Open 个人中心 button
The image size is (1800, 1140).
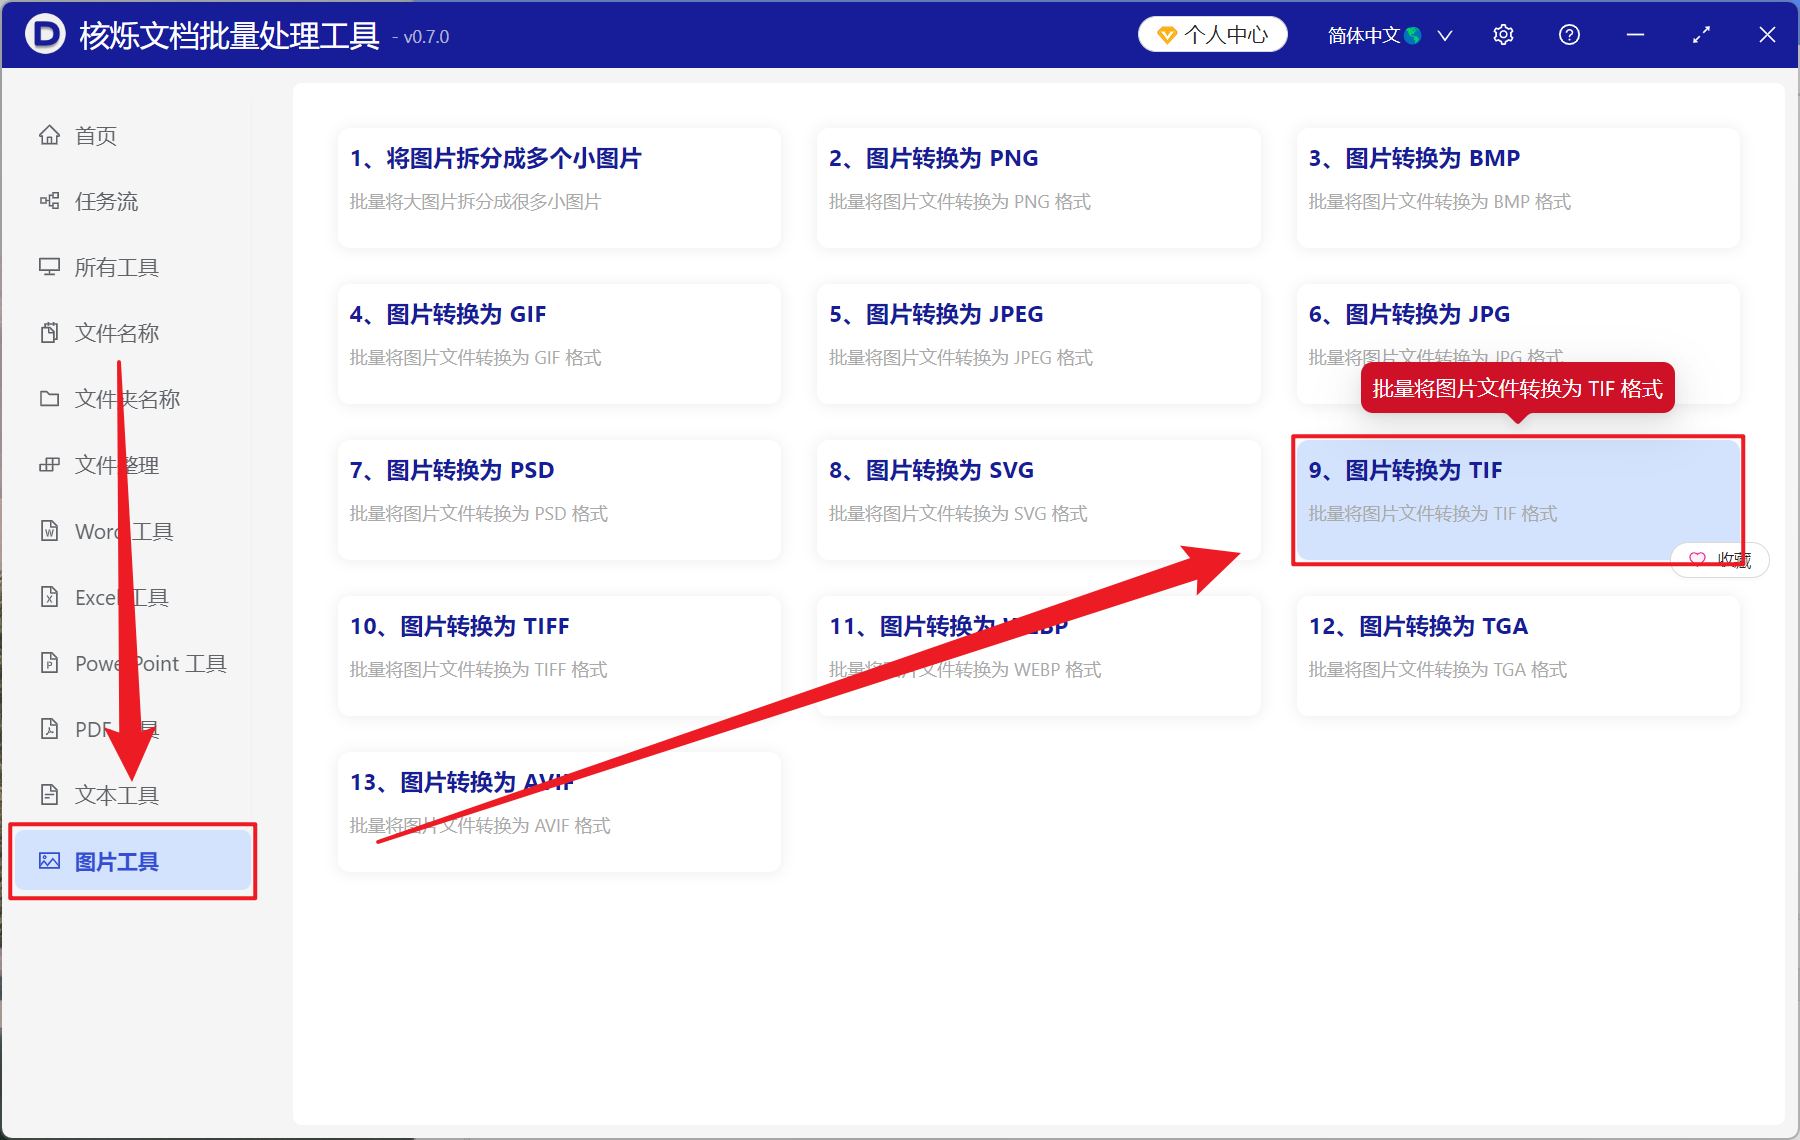pos(1212,35)
